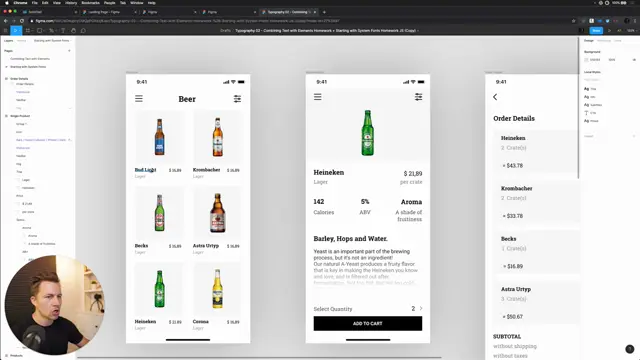The width and height of the screenshot is (640, 360).
Task: Open filter sliders icon on Beer screen
Action: click(237, 99)
